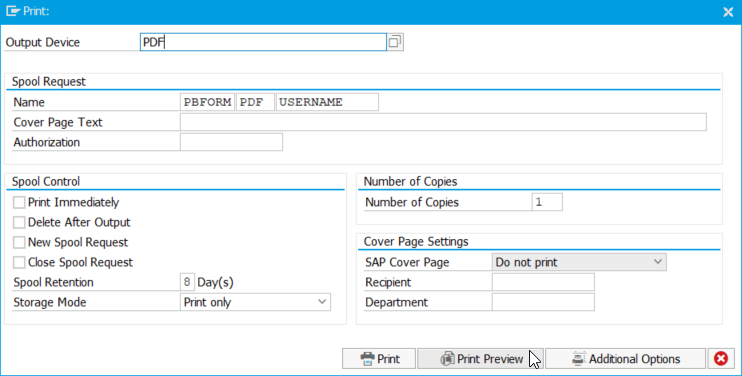Click the Spool Retention label
The height and width of the screenshot is (376, 742).
[53, 282]
